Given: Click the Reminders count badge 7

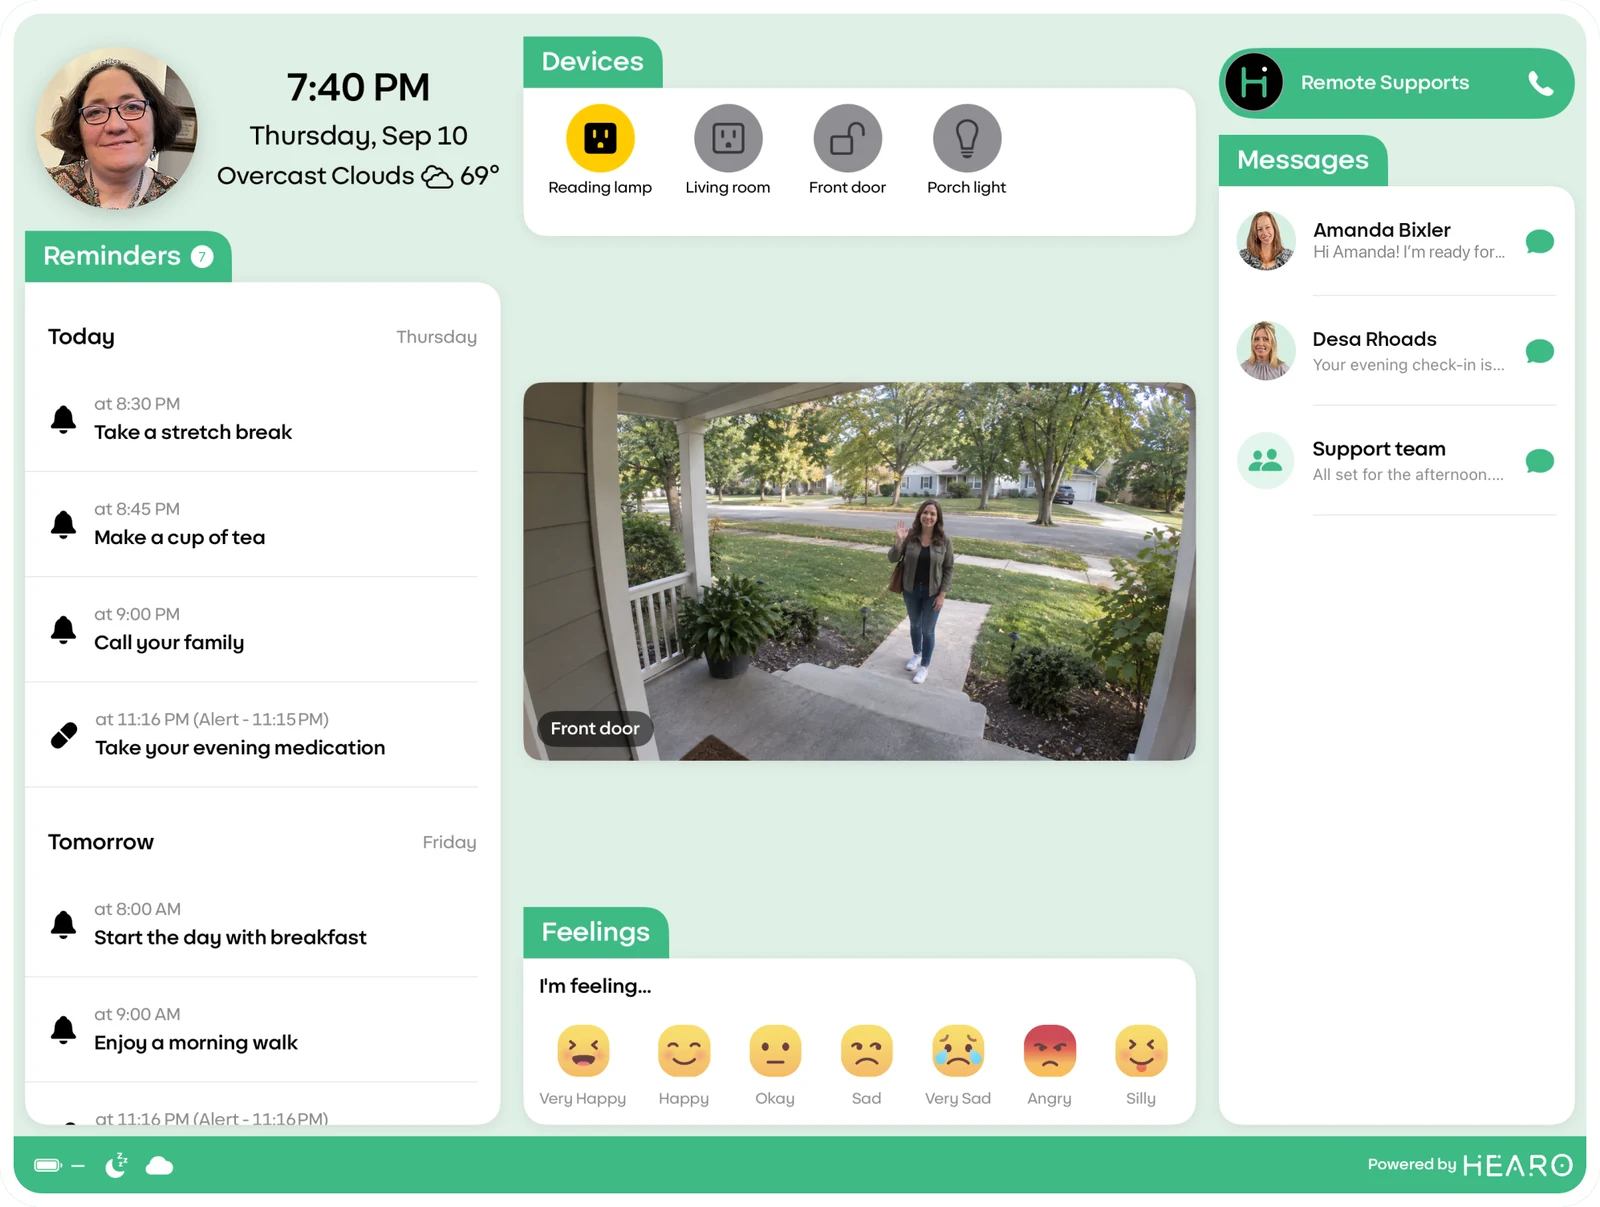Looking at the screenshot, I should (x=202, y=257).
